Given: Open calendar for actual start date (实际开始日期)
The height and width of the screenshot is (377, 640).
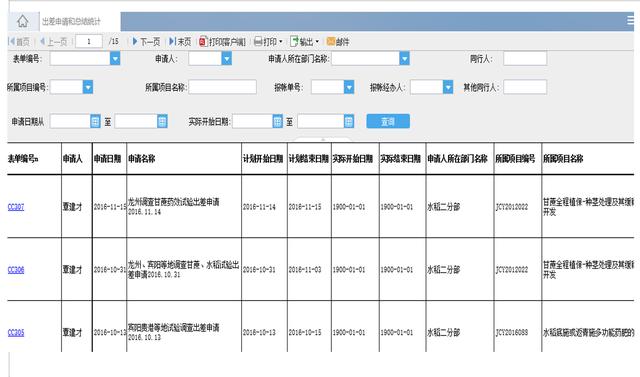Looking at the screenshot, I should (x=278, y=121).
